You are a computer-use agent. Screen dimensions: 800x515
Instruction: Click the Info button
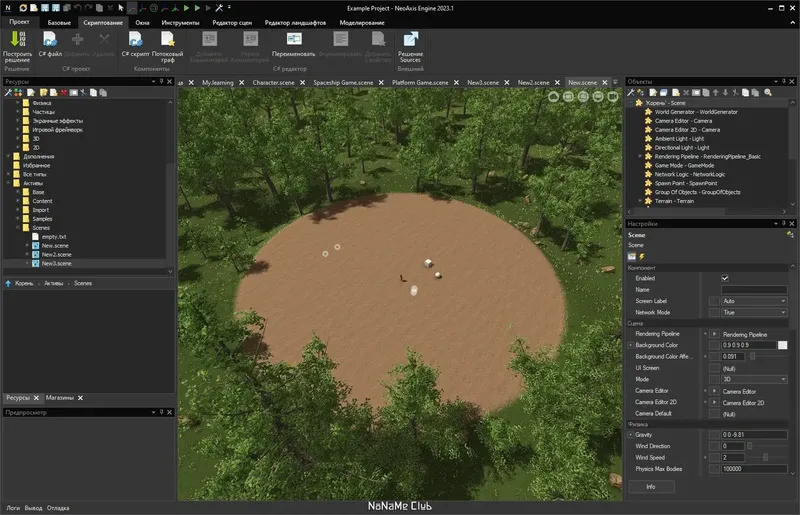(x=650, y=486)
